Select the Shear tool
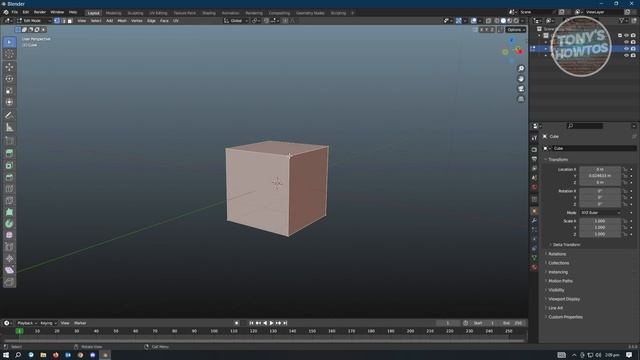 pos(9,270)
